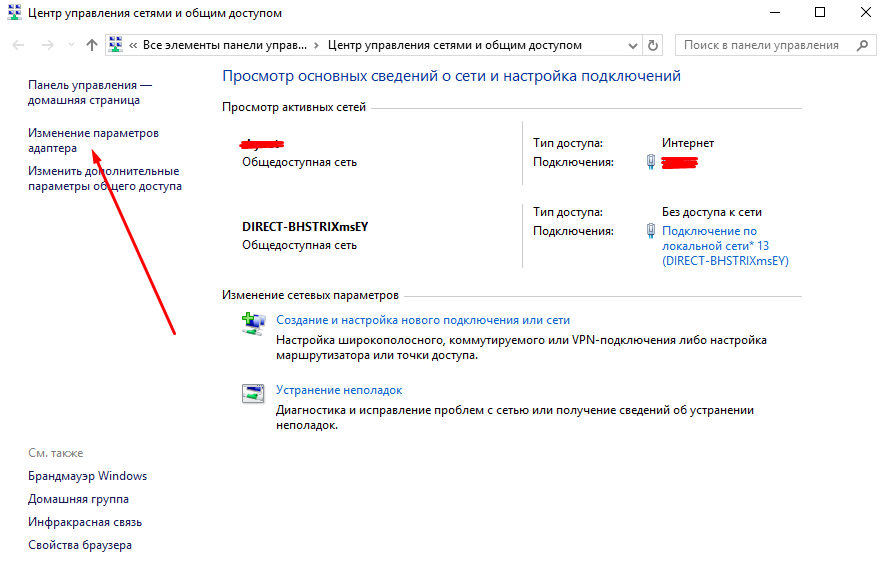Expand chevron after Все элементы панели управления
This screenshot has width=889, height=572.
[x=317, y=45]
